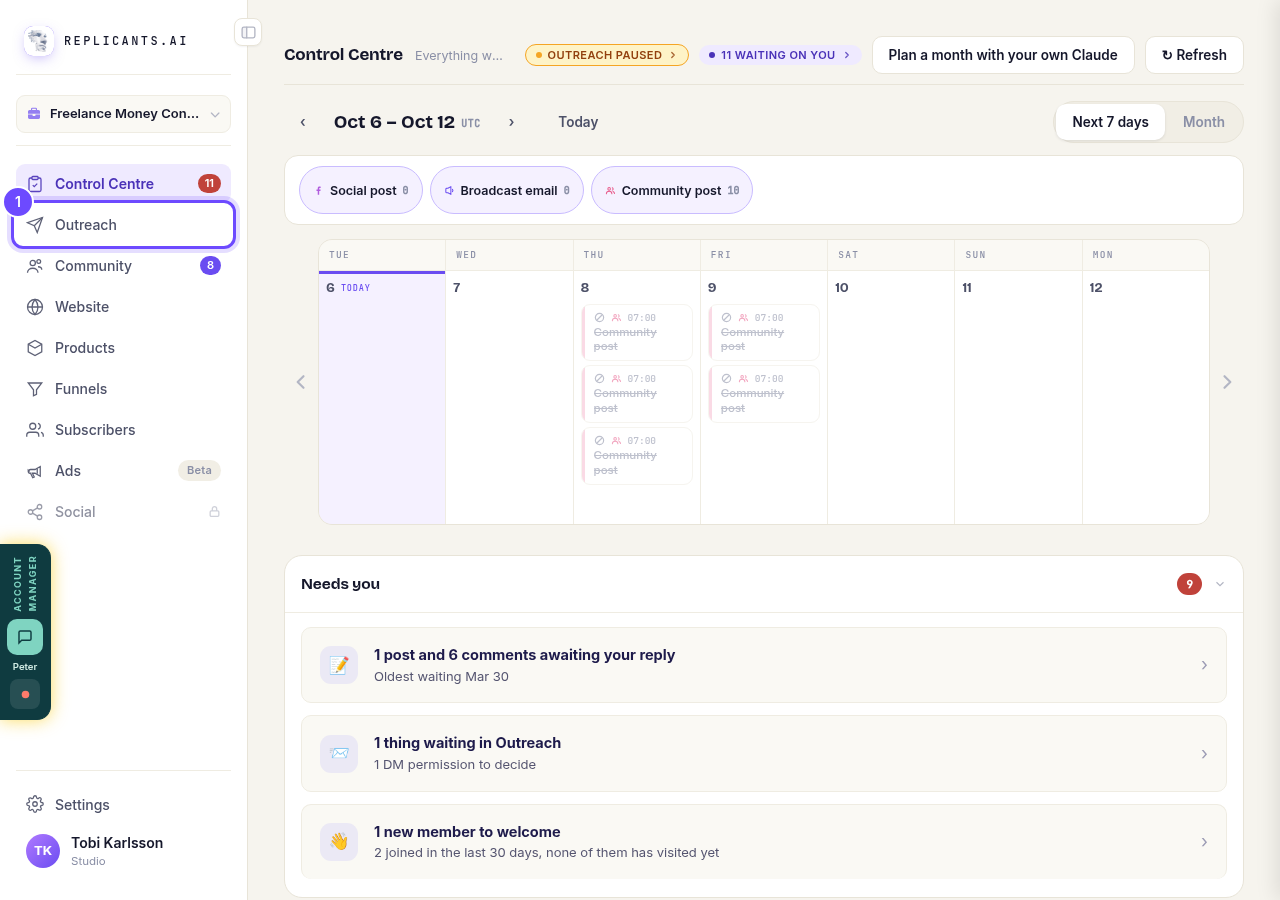
Task: Click the Community people icon in sidebar
Action: (35, 266)
